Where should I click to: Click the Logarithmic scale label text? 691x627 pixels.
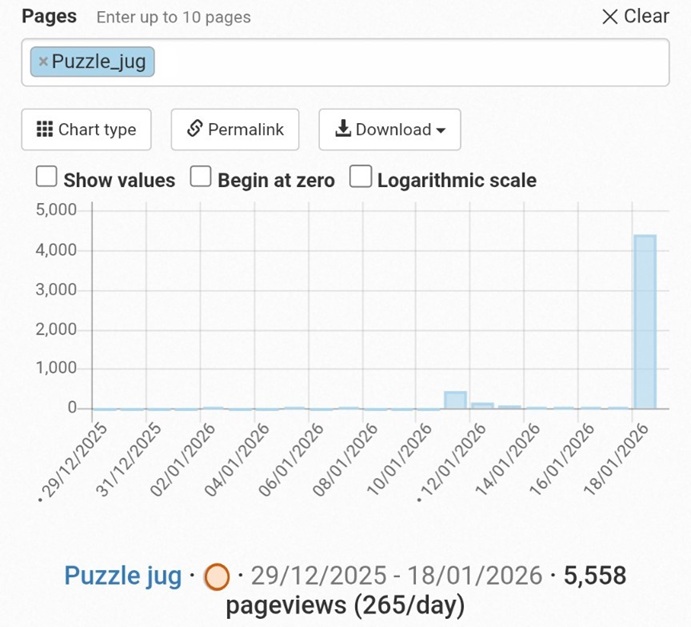pyautogui.click(x=456, y=181)
